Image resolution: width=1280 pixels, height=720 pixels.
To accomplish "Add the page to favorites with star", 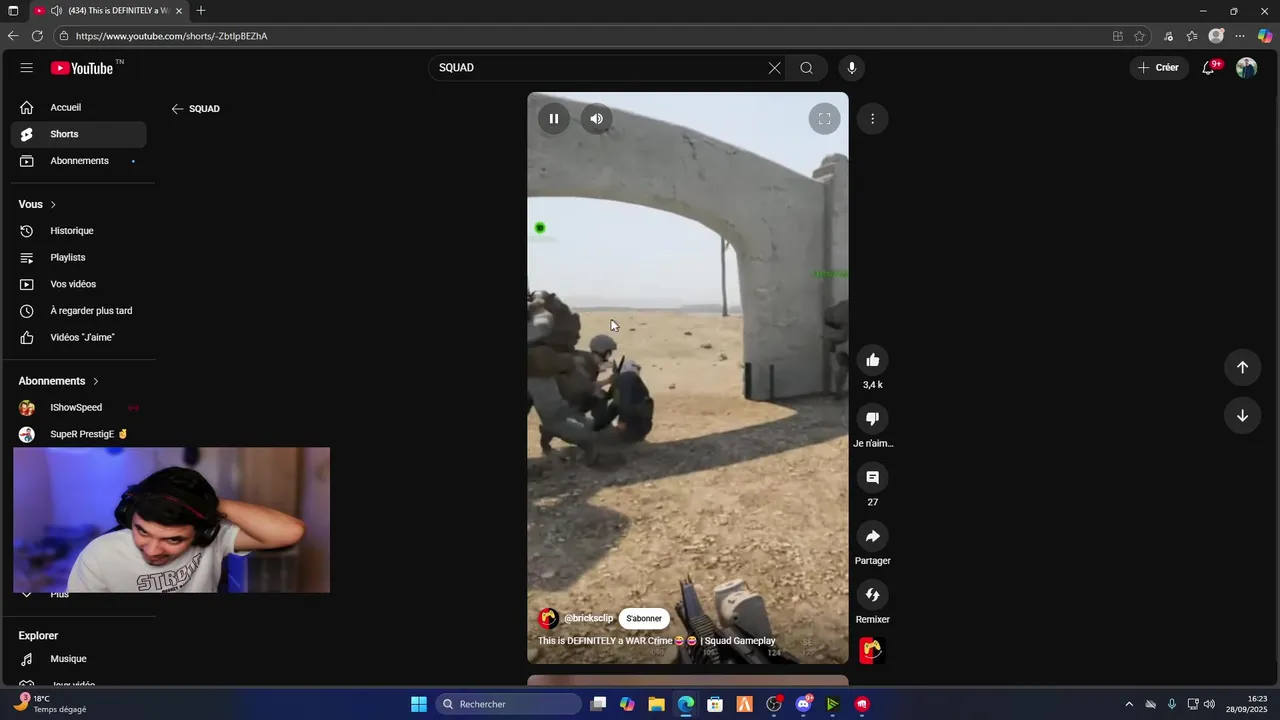I will tap(1139, 36).
